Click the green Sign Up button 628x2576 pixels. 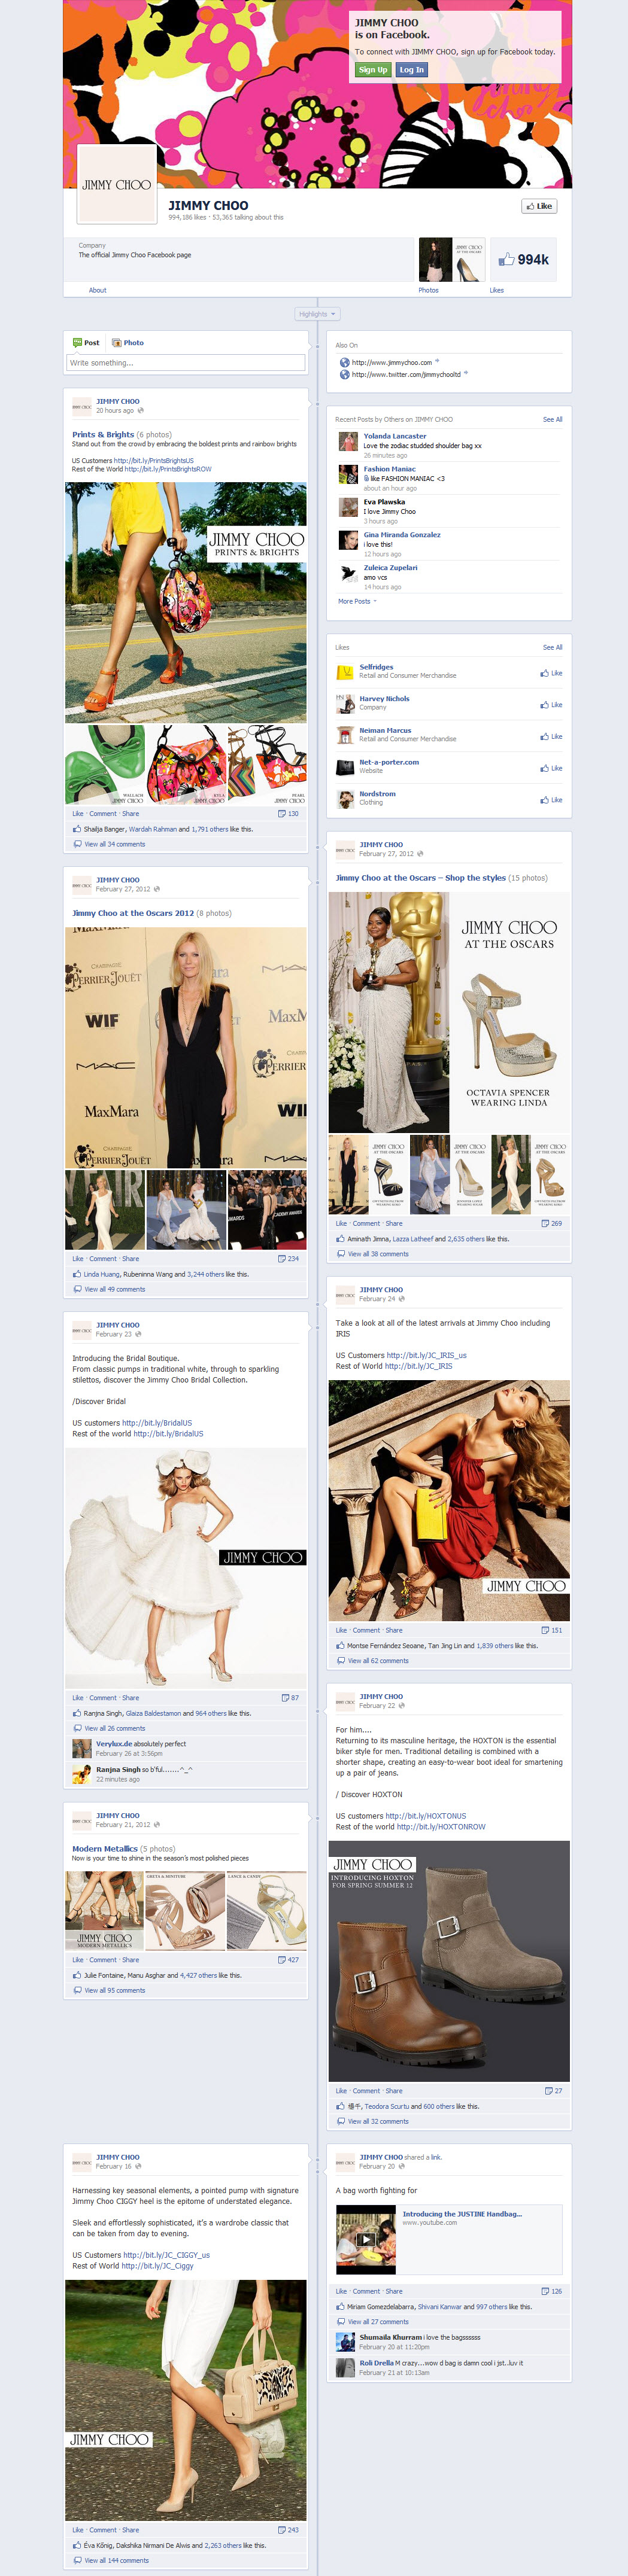click(373, 70)
